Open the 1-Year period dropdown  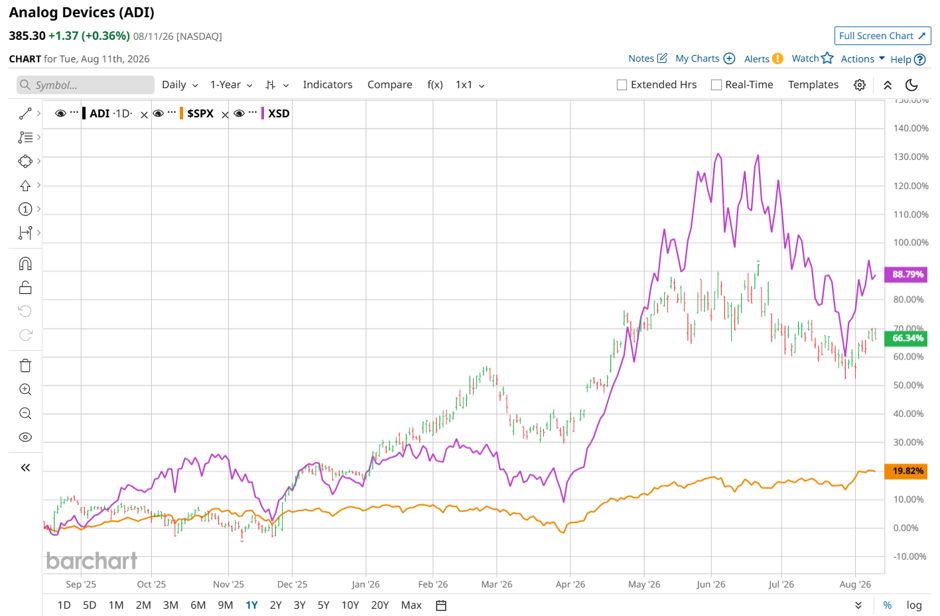(231, 84)
